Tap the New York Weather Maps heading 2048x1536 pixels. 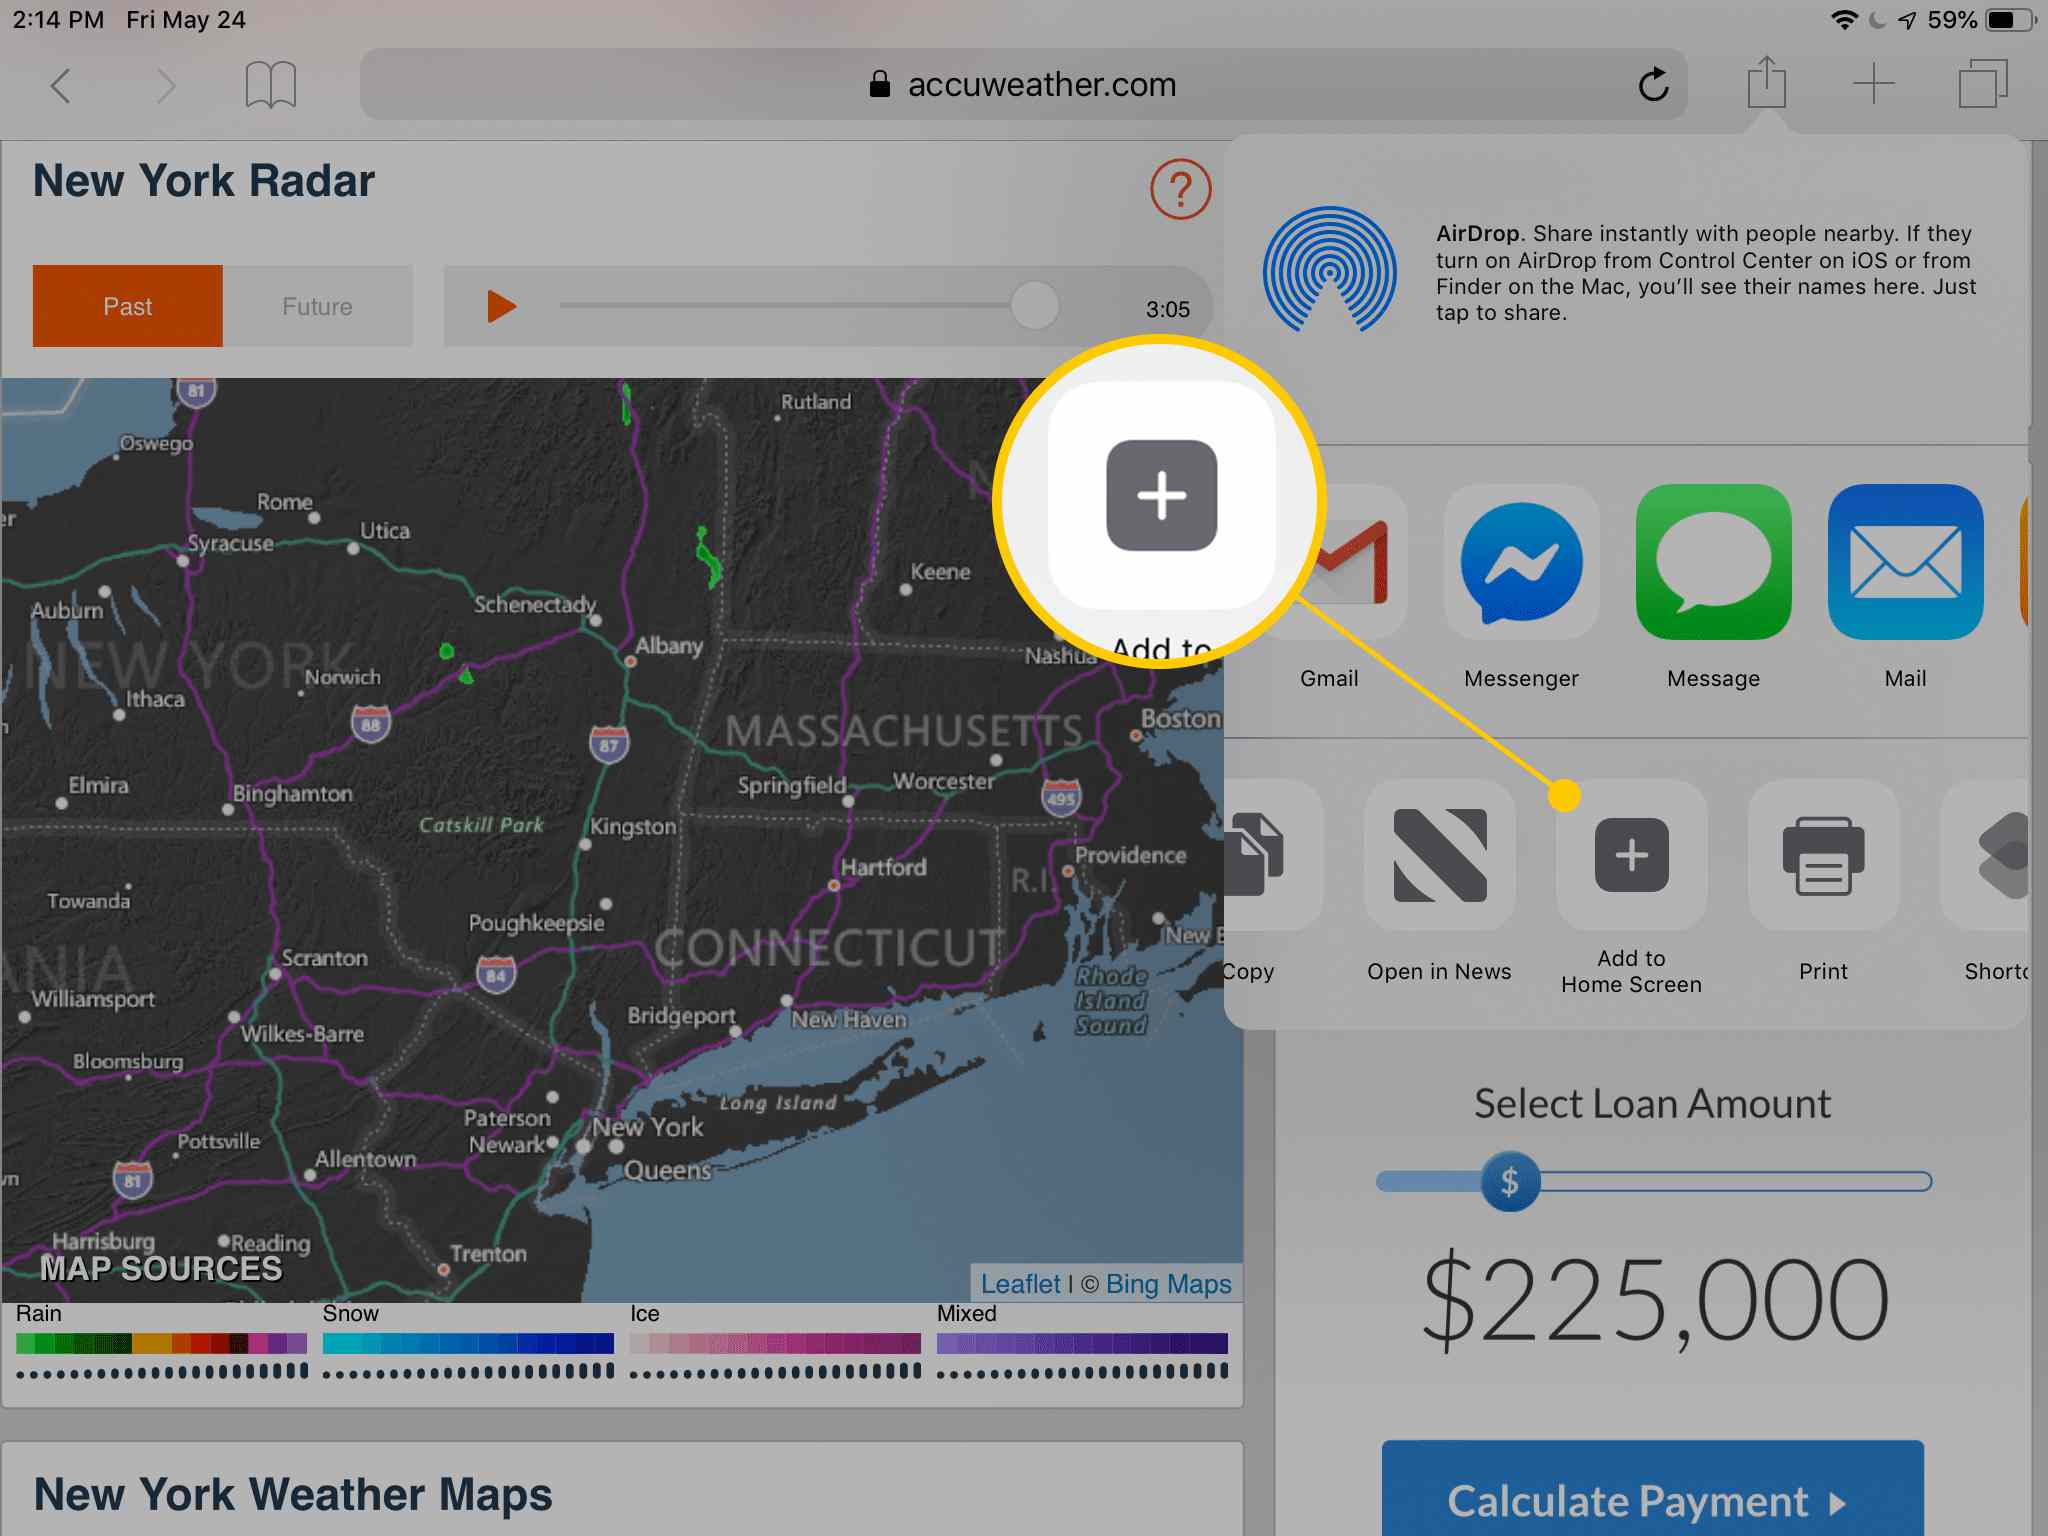pyautogui.click(x=293, y=1494)
